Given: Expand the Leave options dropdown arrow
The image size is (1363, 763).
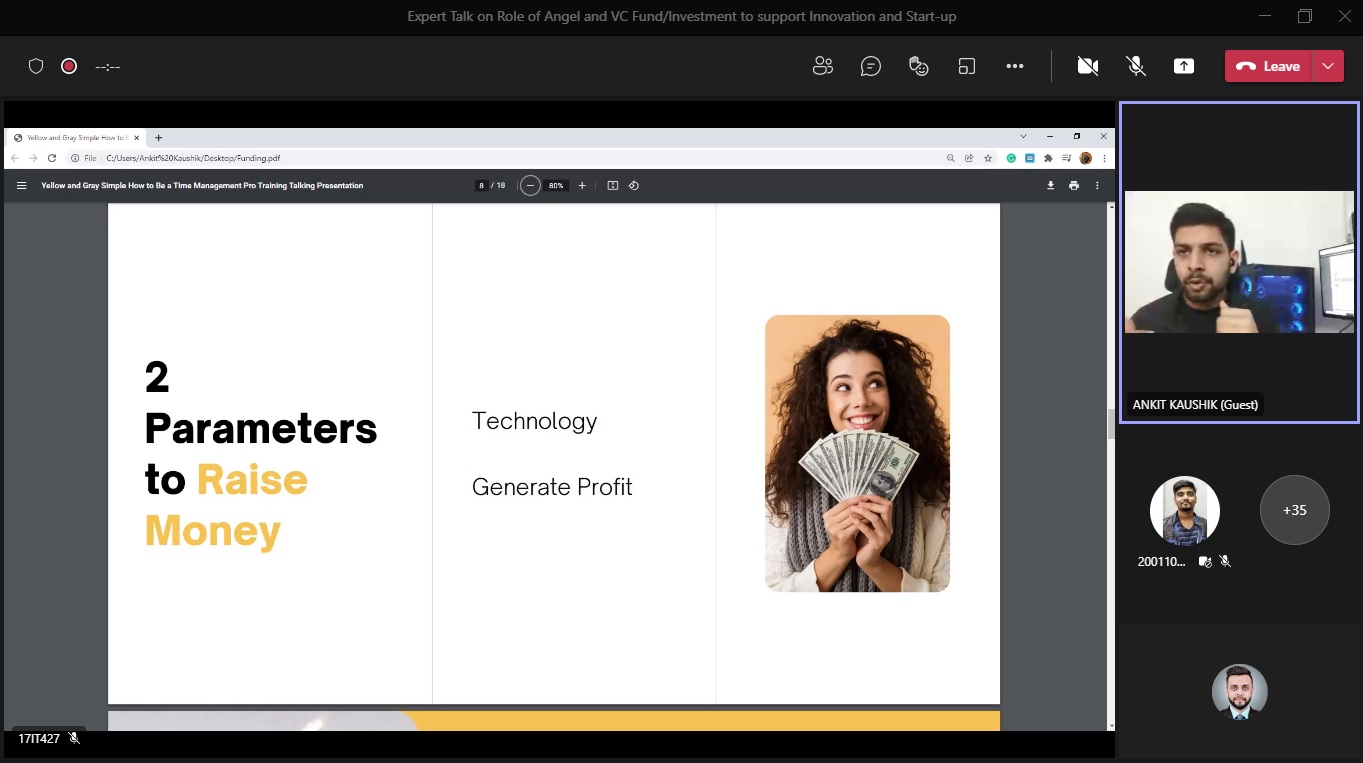Looking at the screenshot, I should click(x=1328, y=66).
